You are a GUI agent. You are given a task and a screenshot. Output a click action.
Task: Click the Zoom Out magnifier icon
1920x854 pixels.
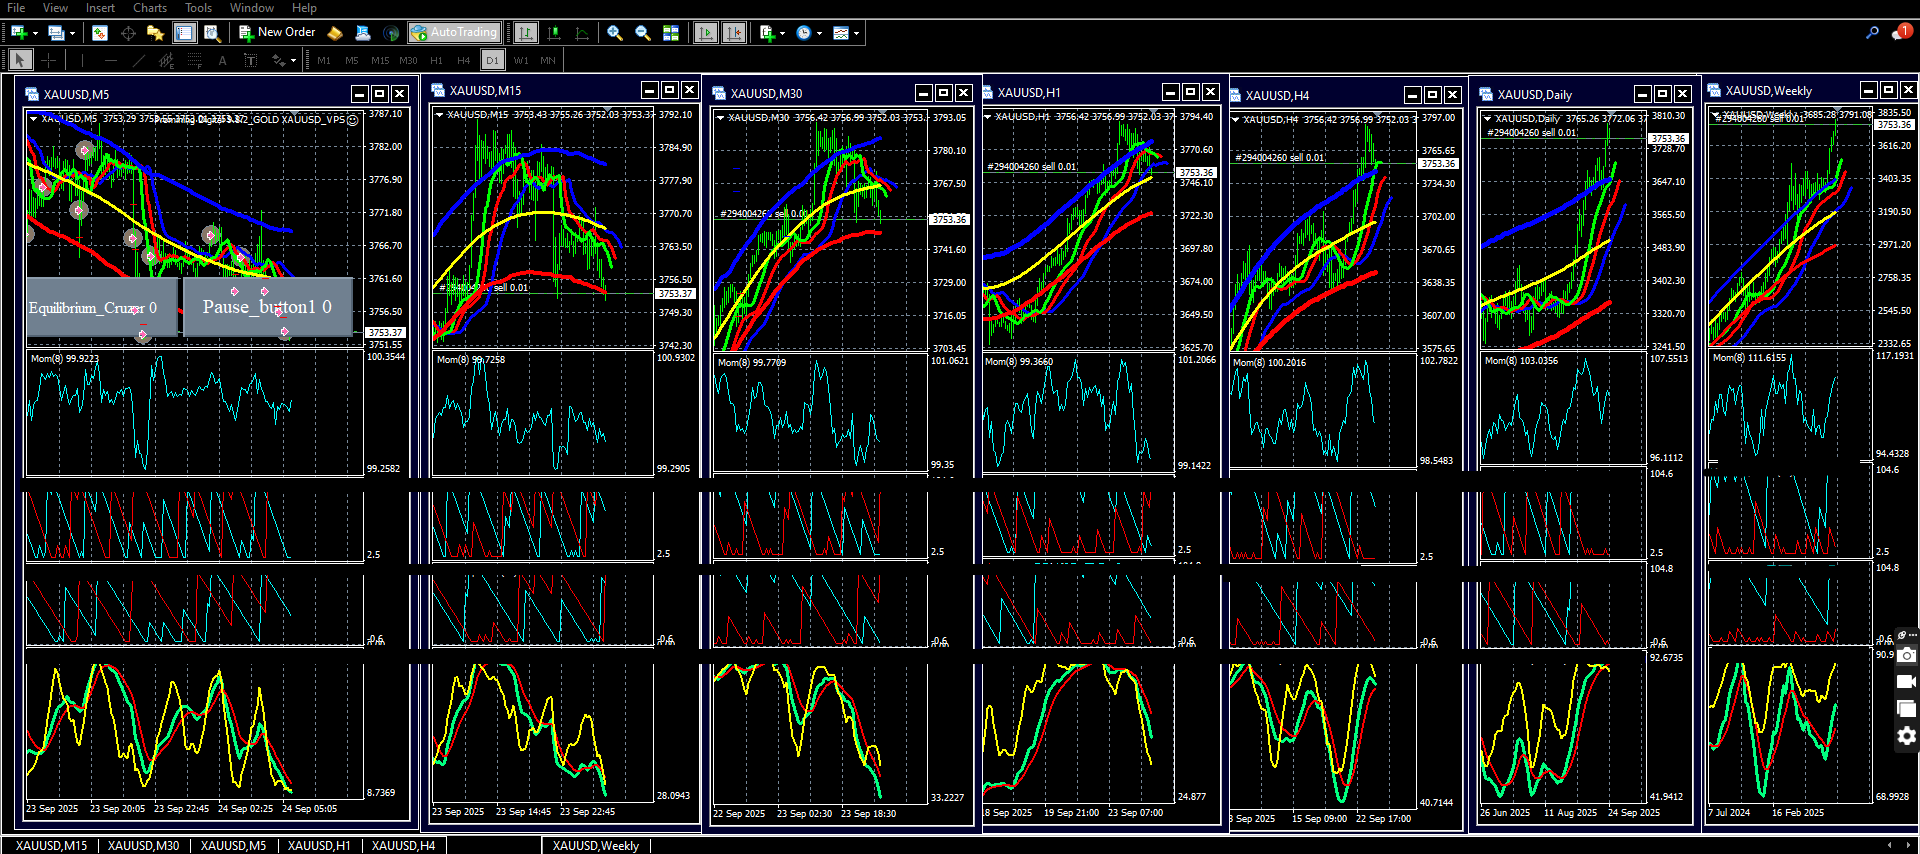(643, 33)
